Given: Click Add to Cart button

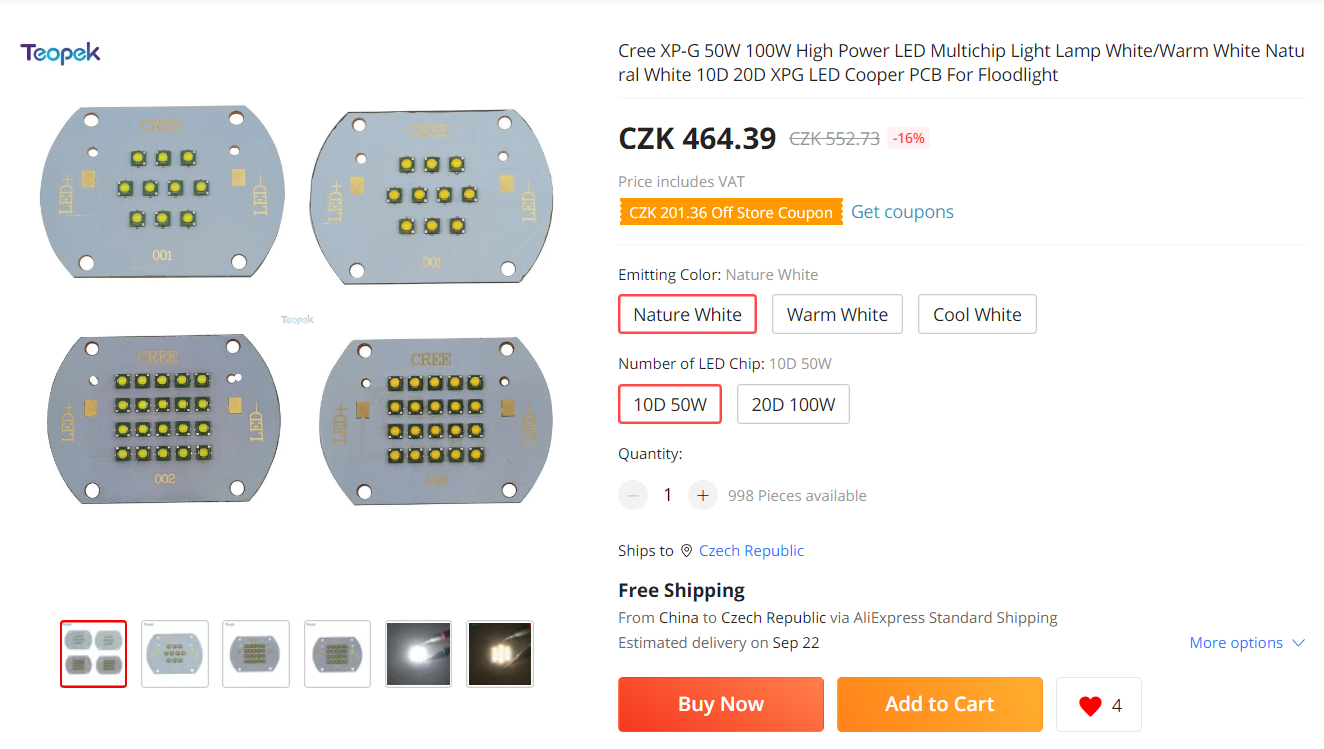Looking at the screenshot, I should point(939,704).
